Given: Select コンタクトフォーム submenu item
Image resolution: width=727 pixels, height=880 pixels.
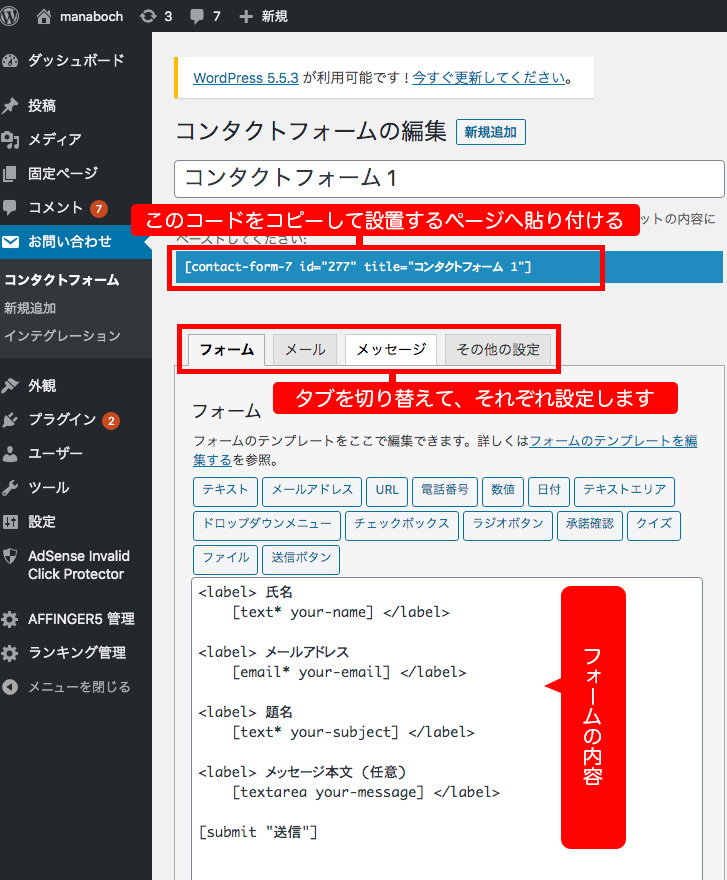Looking at the screenshot, I should [62, 280].
